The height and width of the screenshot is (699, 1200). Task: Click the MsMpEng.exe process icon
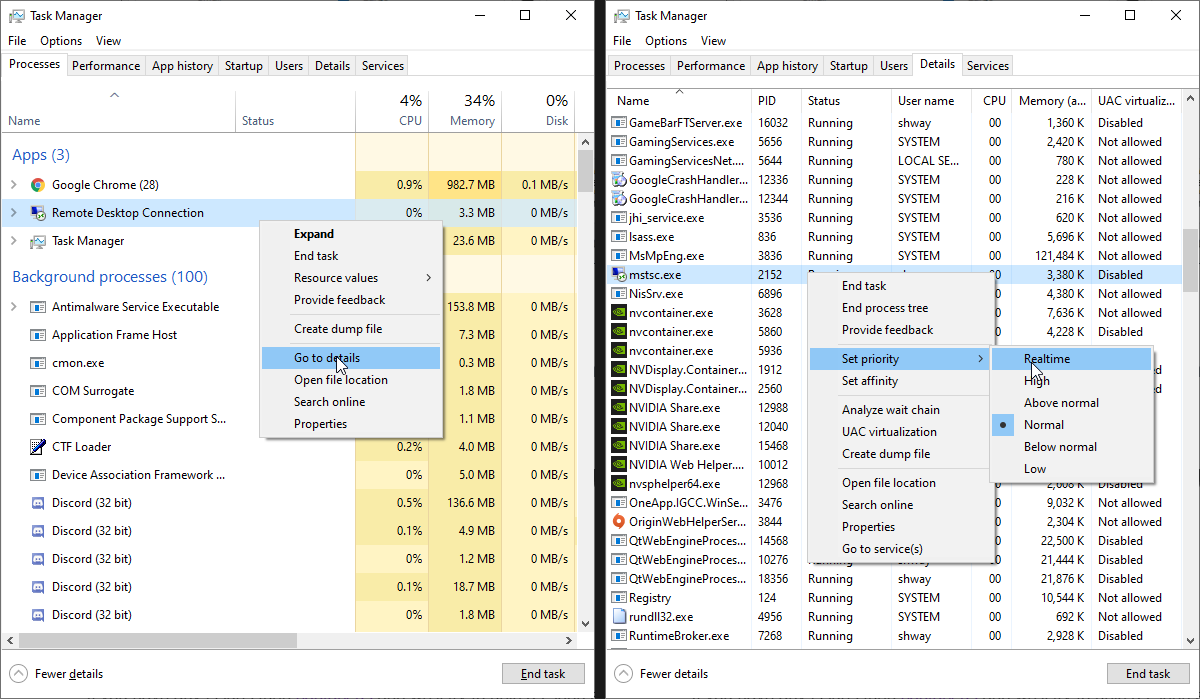(619, 256)
